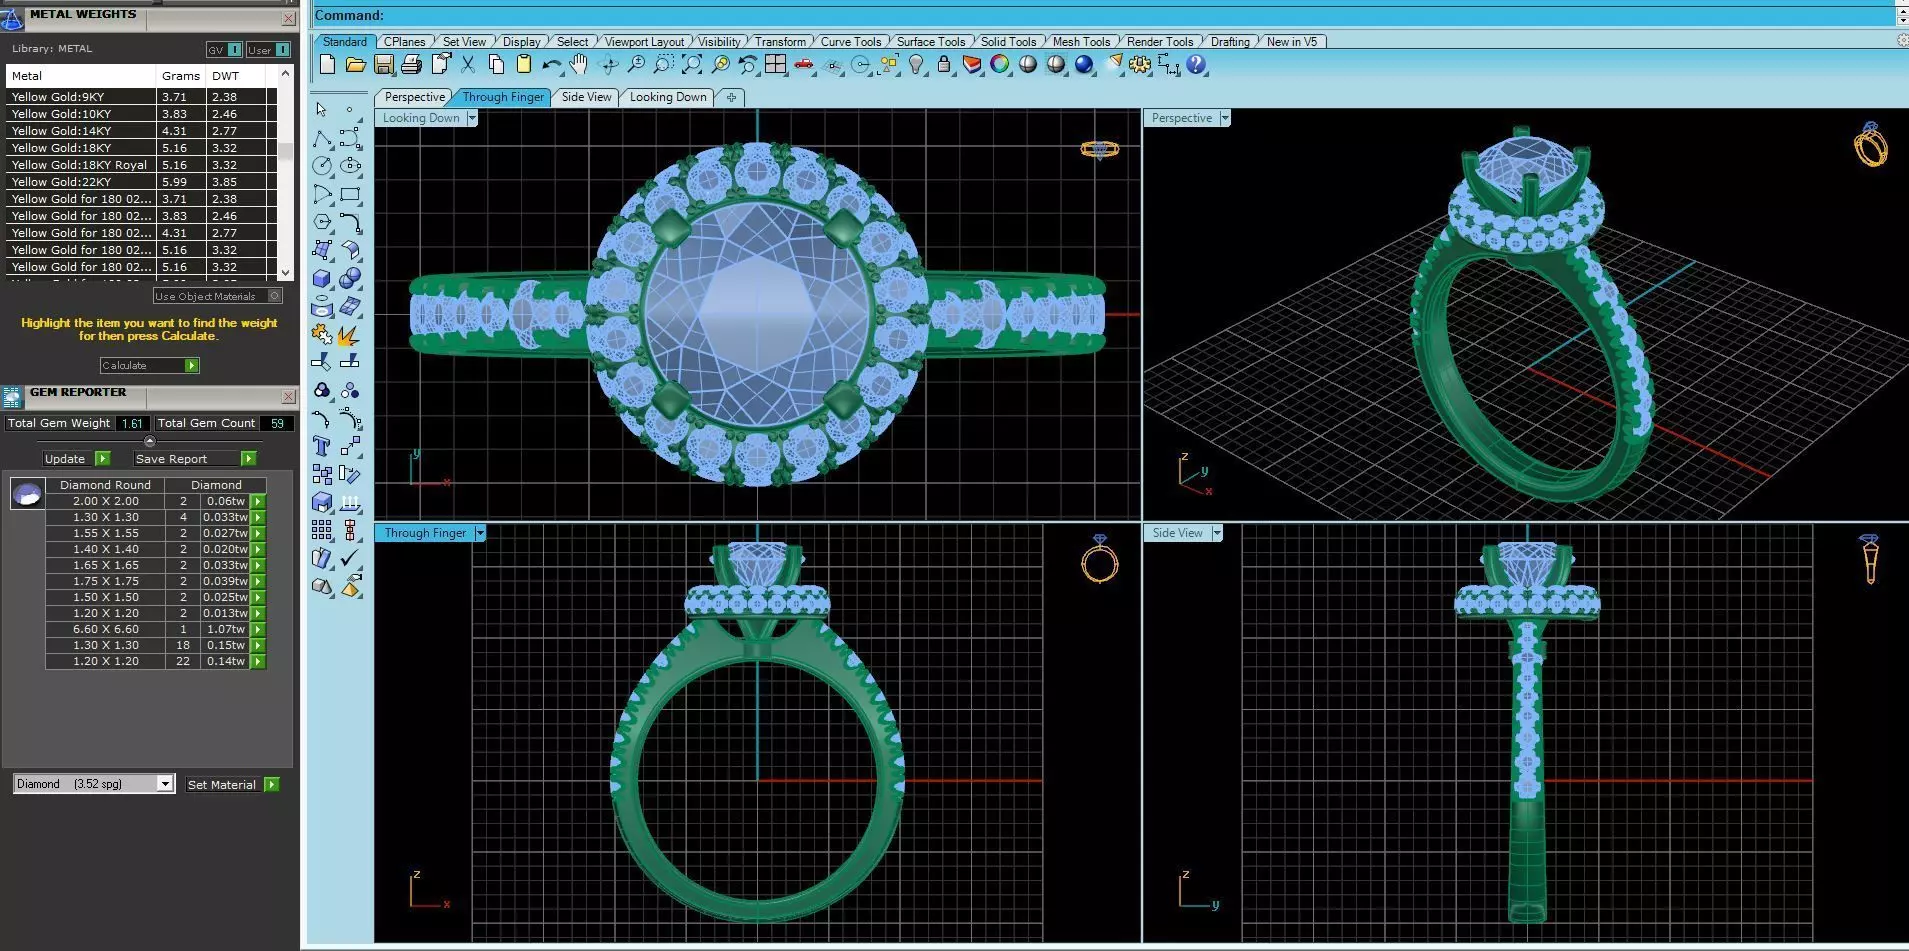Image resolution: width=1909 pixels, height=951 pixels.
Task: Create a new file with the blank page icon
Action: (327, 65)
